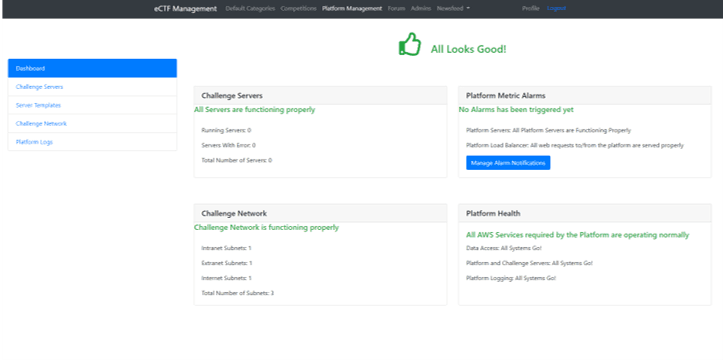
Task: Click 'Running Servers: 0' text
Action: click(226, 130)
